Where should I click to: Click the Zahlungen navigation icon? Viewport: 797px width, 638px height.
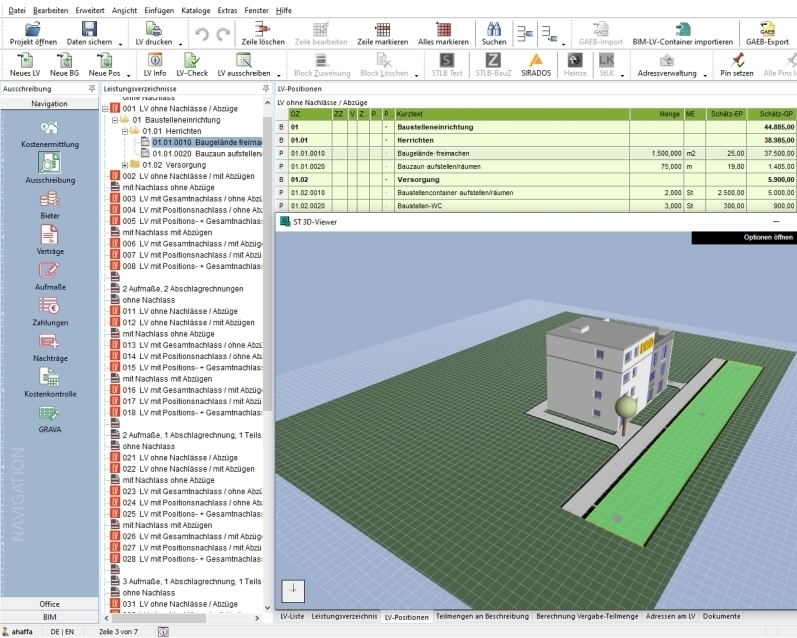[x=49, y=307]
